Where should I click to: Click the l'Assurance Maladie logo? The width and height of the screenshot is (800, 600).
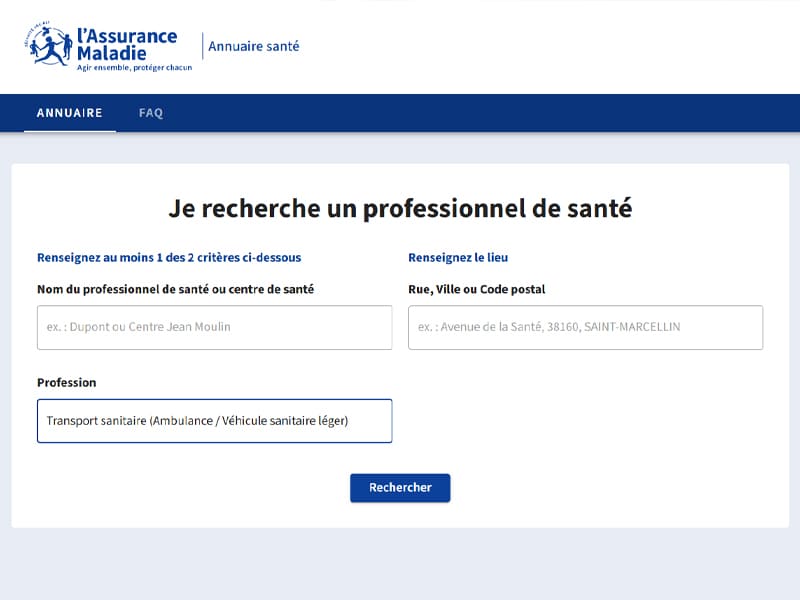[x=108, y=46]
